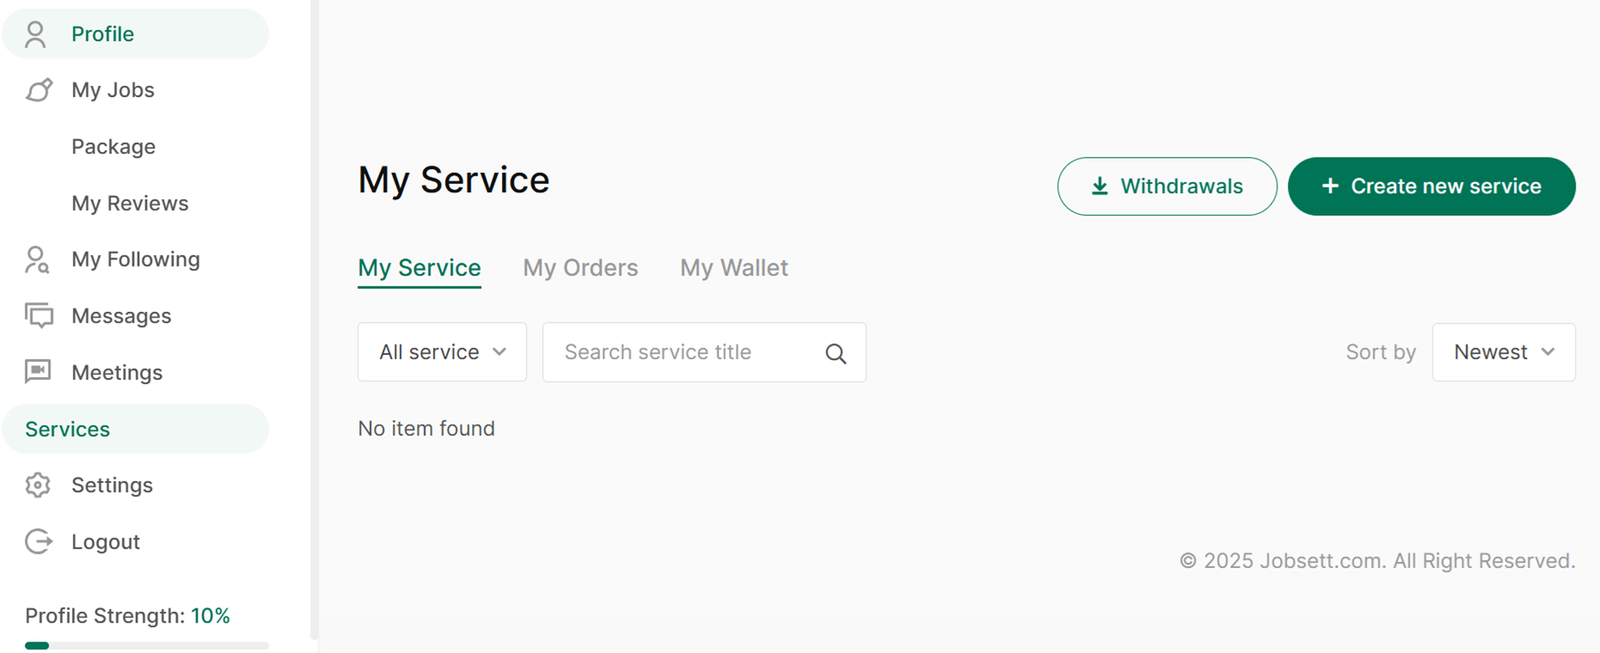1600x653 pixels.
Task: Select Services in the sidebar
Action: [x=135, y=429]
